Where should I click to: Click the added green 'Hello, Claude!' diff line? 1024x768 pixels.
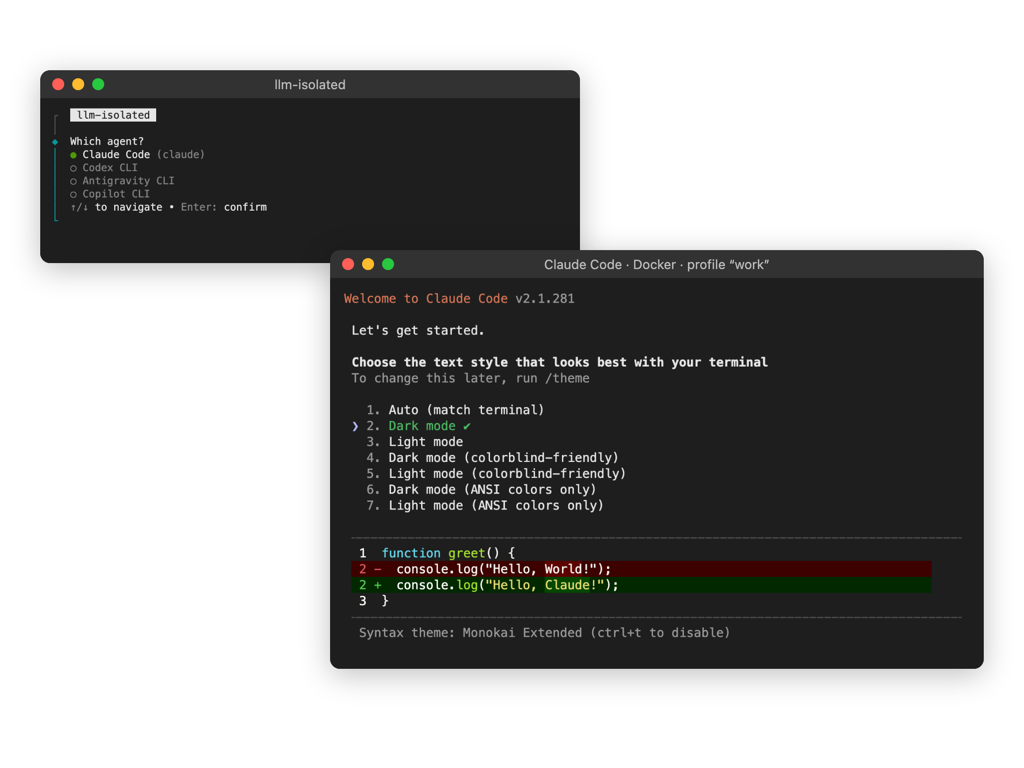[x=641, y=585]
